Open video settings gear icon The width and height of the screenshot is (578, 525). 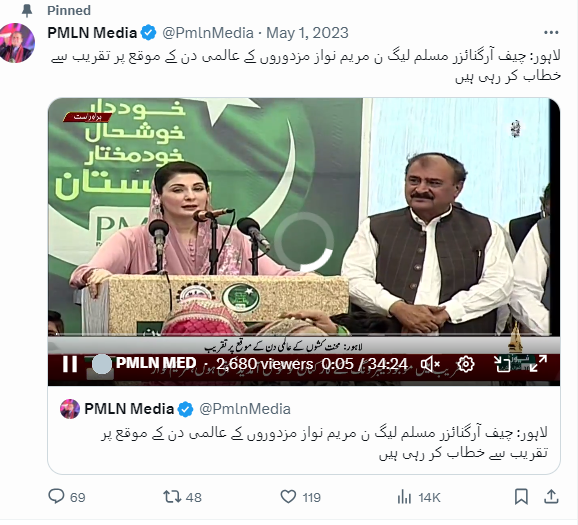[x=465, y=364]
